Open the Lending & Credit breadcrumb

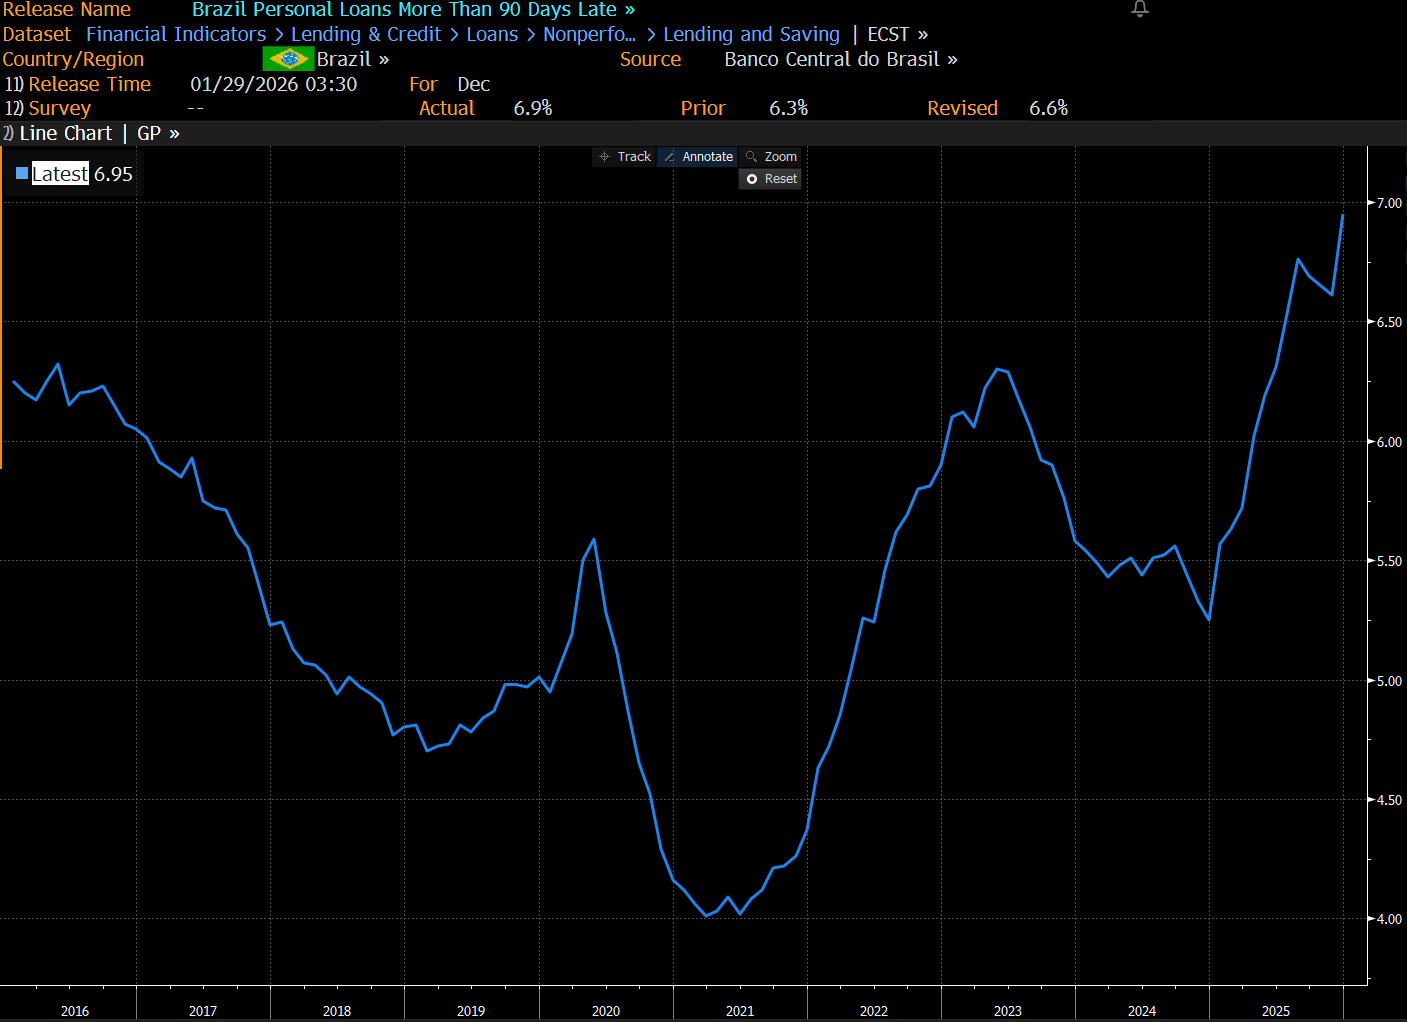[366, 34]
